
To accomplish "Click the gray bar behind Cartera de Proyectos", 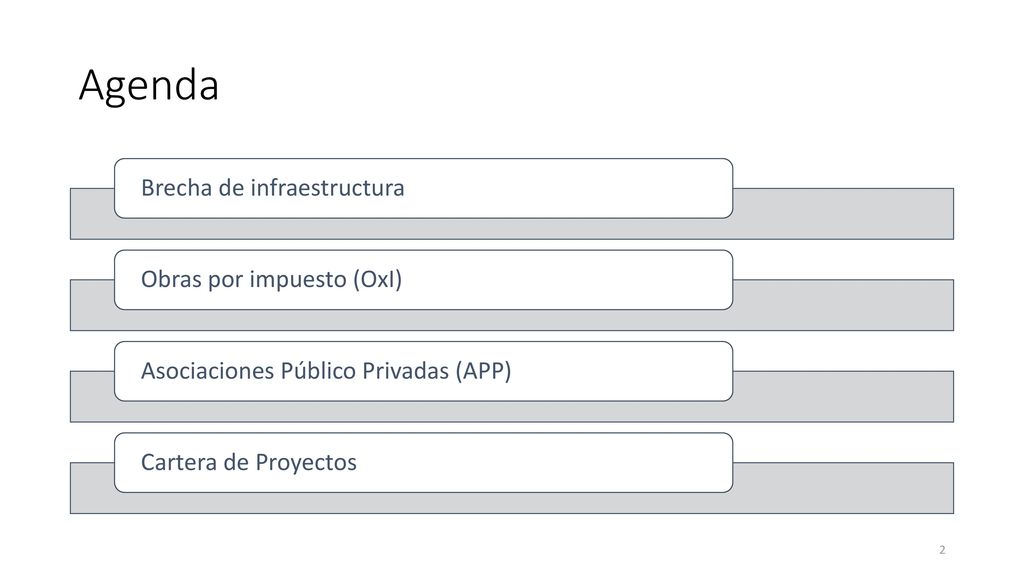I will pos(842,488).
